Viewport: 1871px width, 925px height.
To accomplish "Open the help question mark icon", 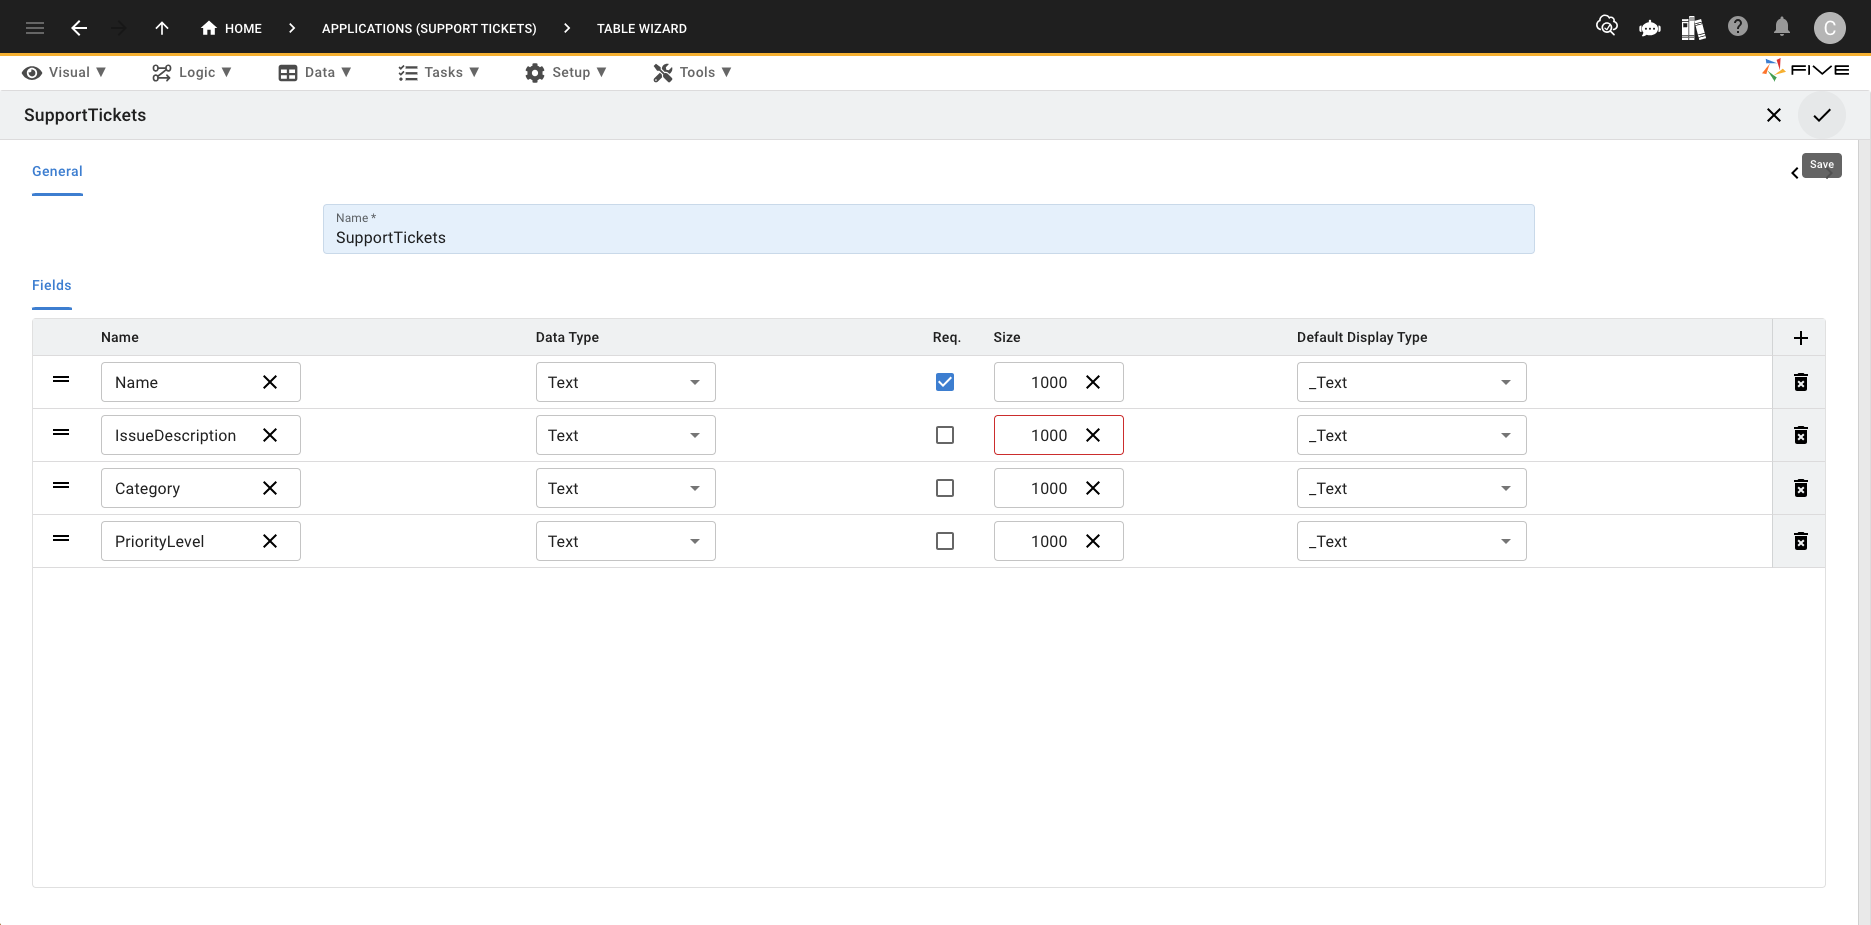I will (x=1738, y=27).
